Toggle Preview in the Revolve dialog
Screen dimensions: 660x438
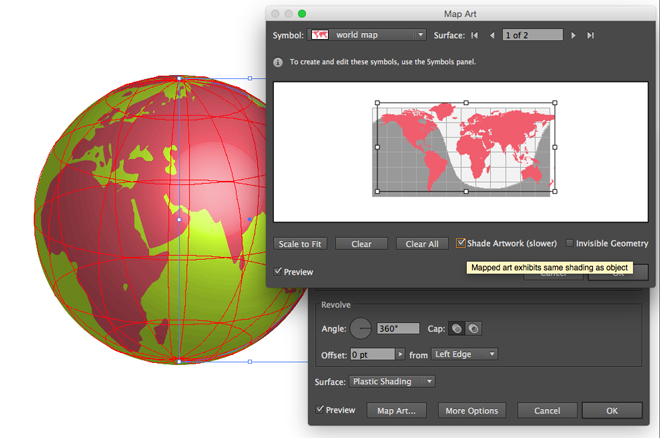click(x=320, y=409)
